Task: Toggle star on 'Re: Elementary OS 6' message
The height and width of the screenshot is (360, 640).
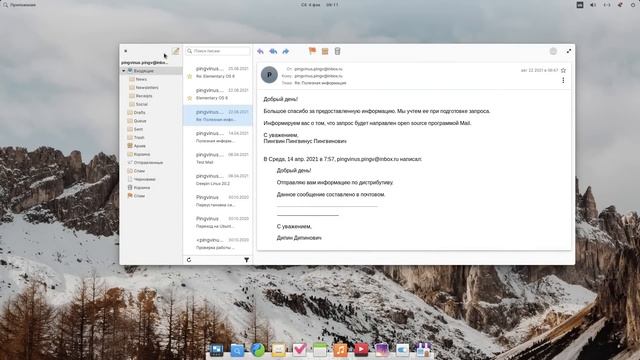Action: 189,76
